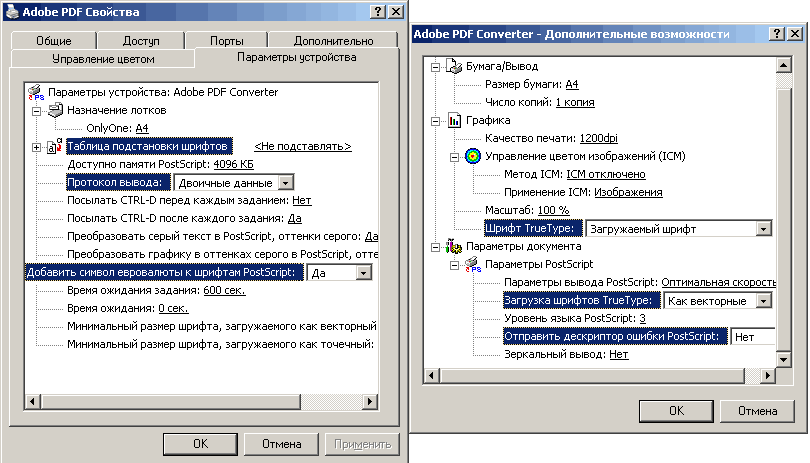Click Да value for CTRL-D после каждого задания
Screen dimensions: 810x463
point(294,219)
